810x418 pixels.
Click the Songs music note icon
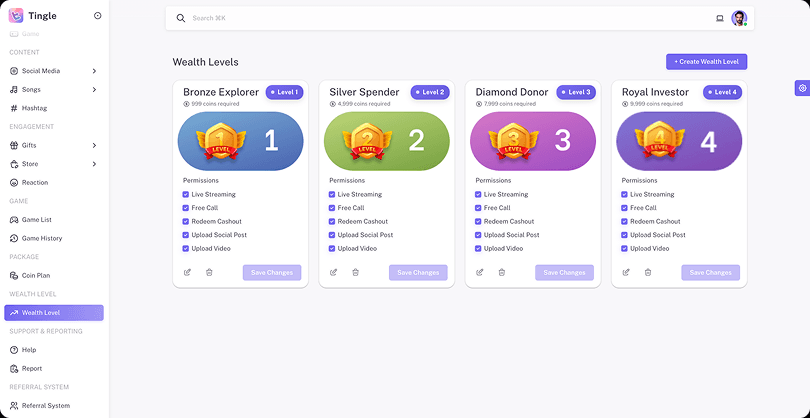coord(14,89)
